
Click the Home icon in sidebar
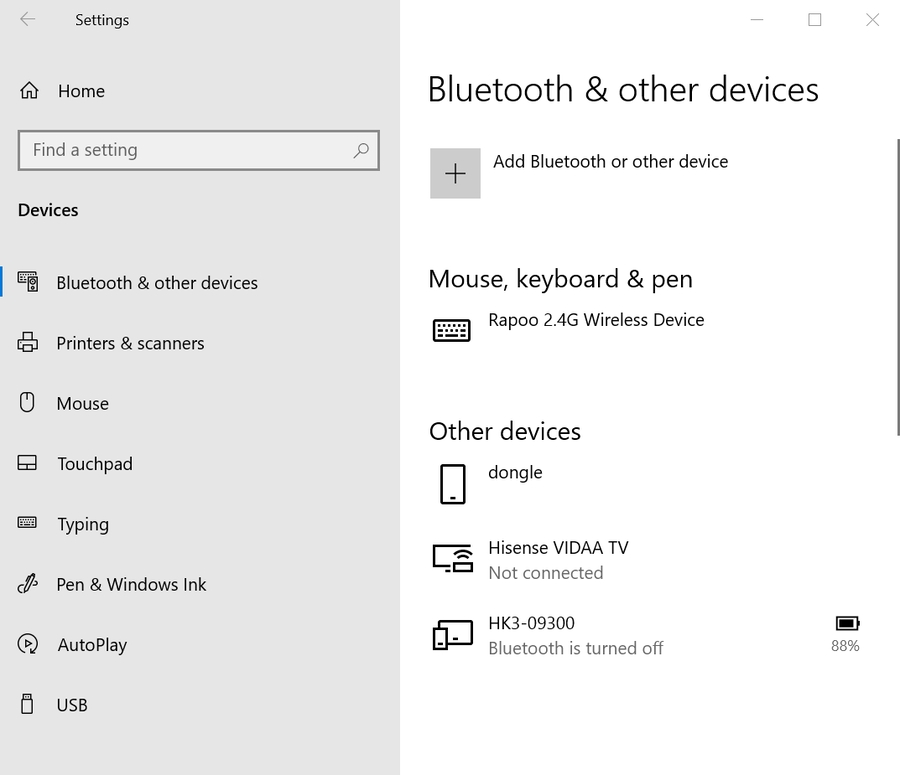point(29,91)
